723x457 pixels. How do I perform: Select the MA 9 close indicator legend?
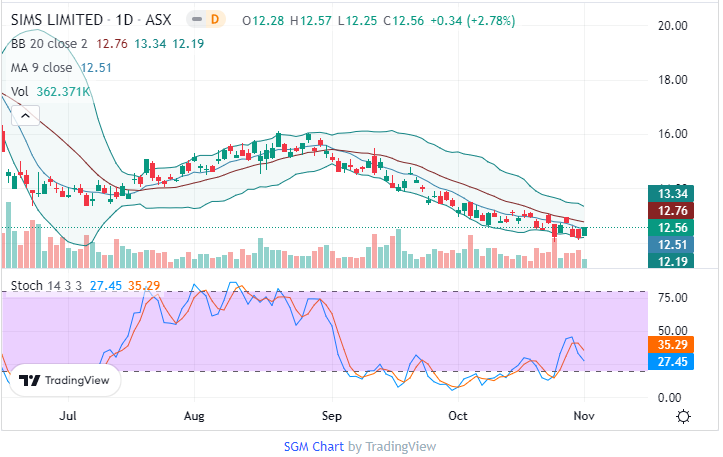pyautogui.click(x=41, y=68)
